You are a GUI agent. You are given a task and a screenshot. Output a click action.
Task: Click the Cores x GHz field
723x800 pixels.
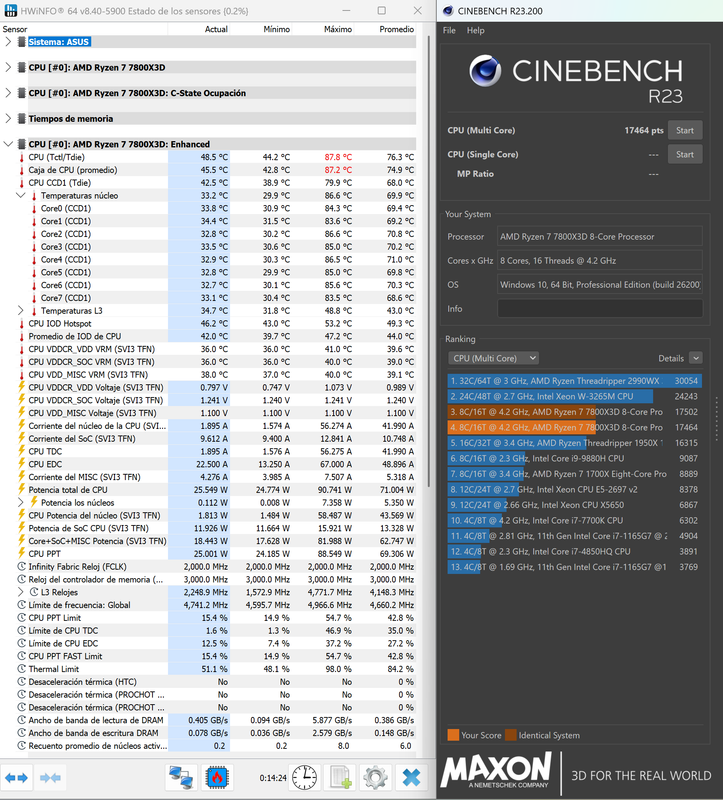600,261
